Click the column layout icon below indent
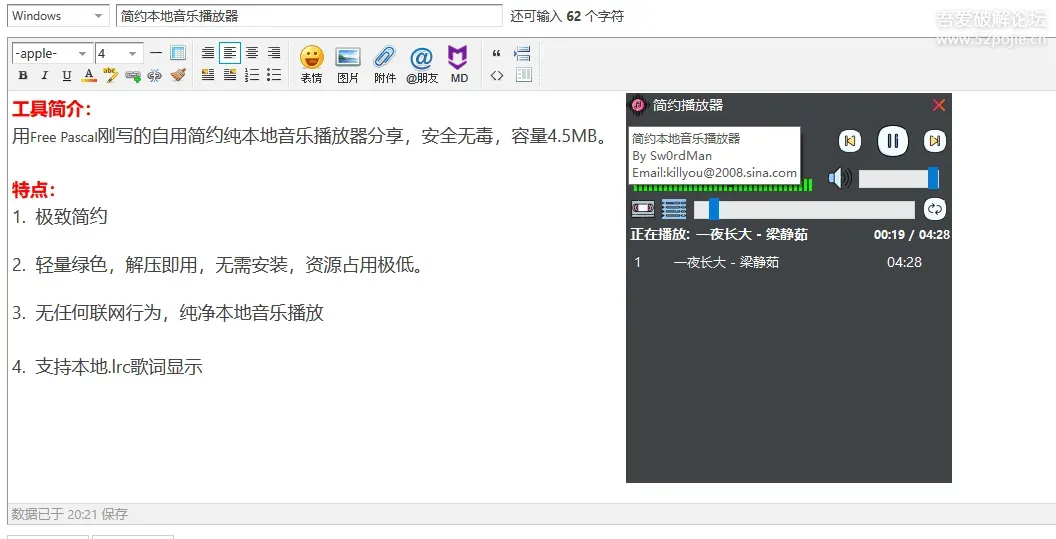Screen dimensions: 1056x539 tap(523, 75)
